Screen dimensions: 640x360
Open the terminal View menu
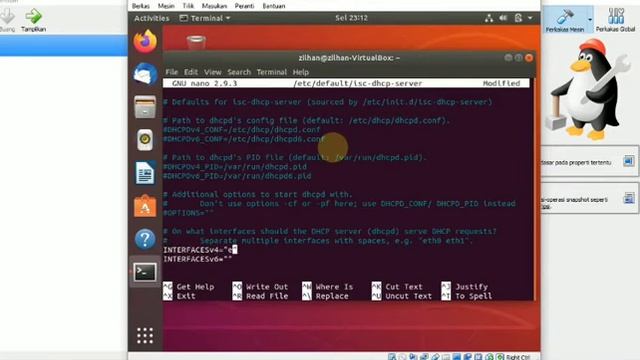[213, 72]
